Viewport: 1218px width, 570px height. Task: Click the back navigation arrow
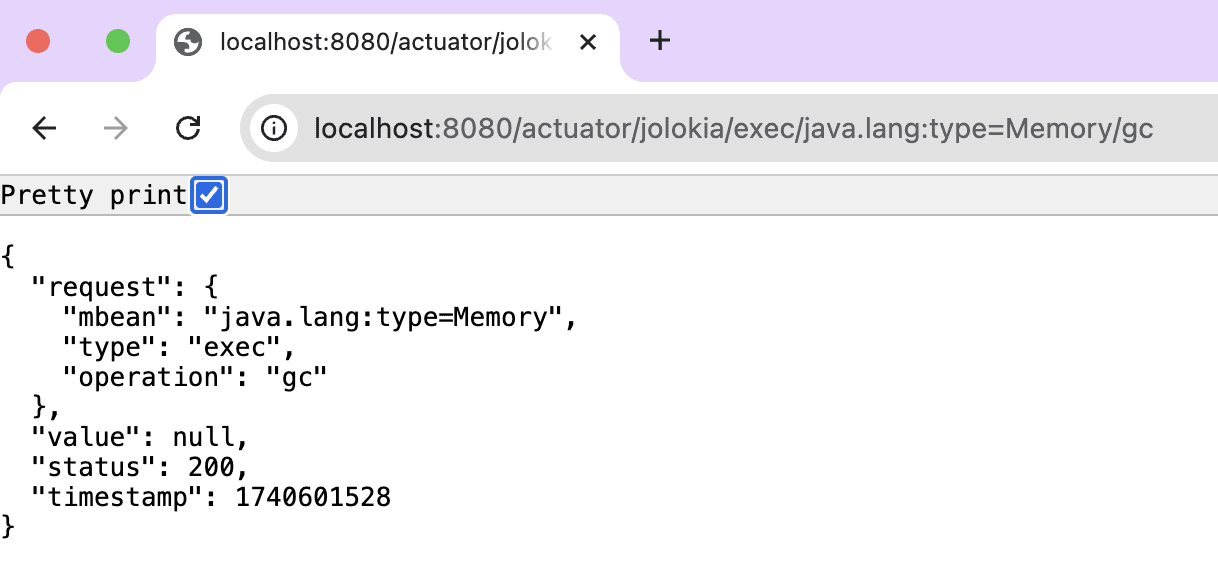click(44, 128)
